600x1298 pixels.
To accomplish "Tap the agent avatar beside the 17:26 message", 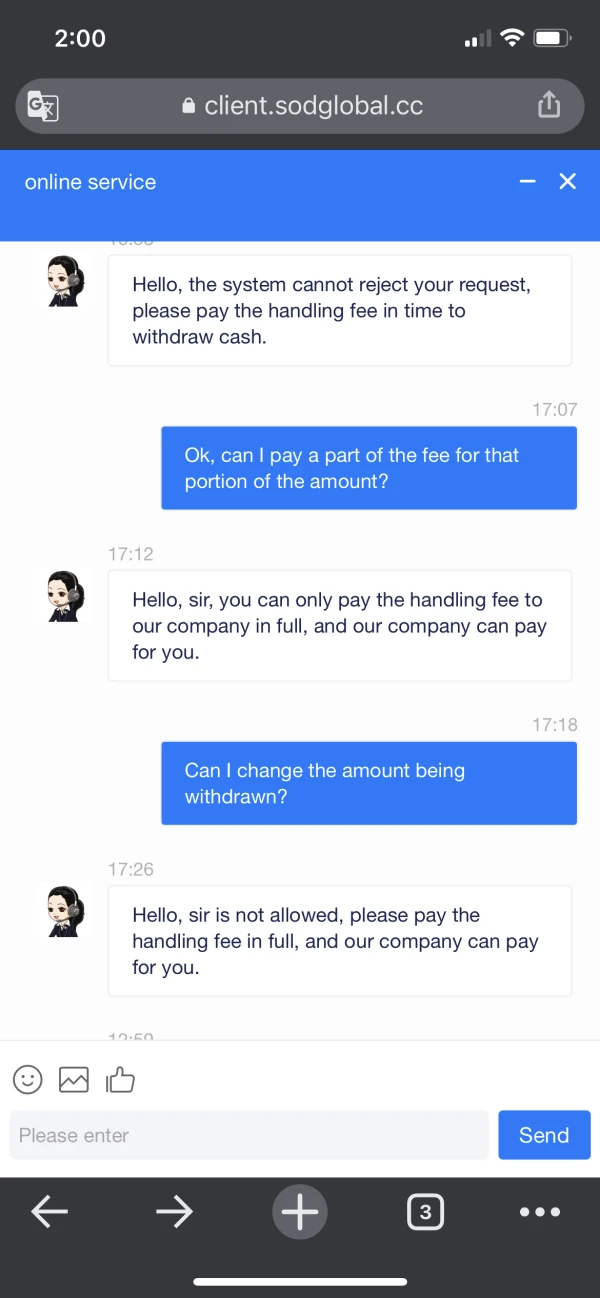I will (67, 911).
